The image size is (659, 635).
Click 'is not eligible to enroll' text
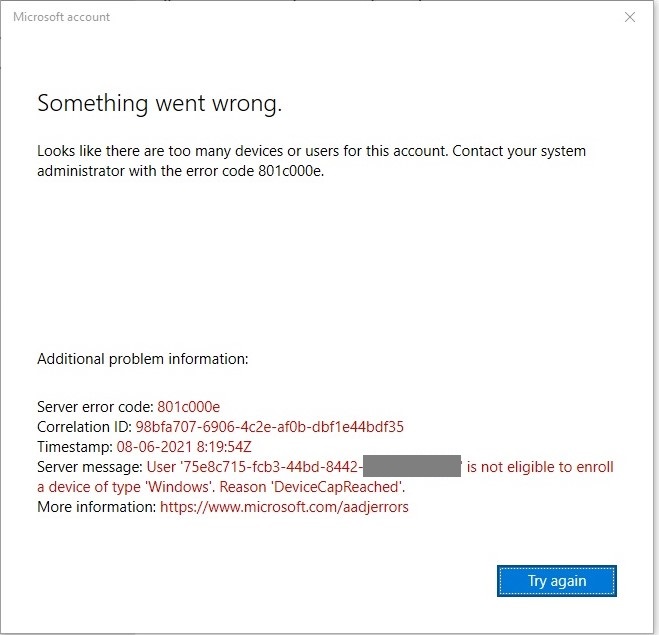click(540, 467)
